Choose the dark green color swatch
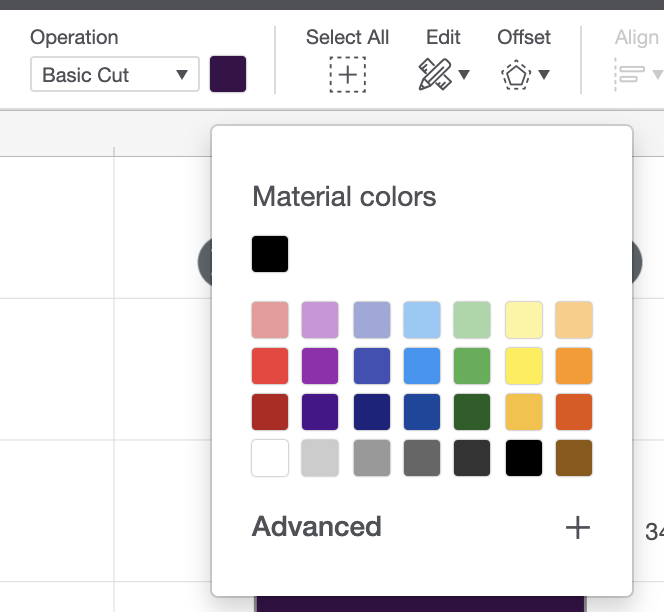 point(472,412)
